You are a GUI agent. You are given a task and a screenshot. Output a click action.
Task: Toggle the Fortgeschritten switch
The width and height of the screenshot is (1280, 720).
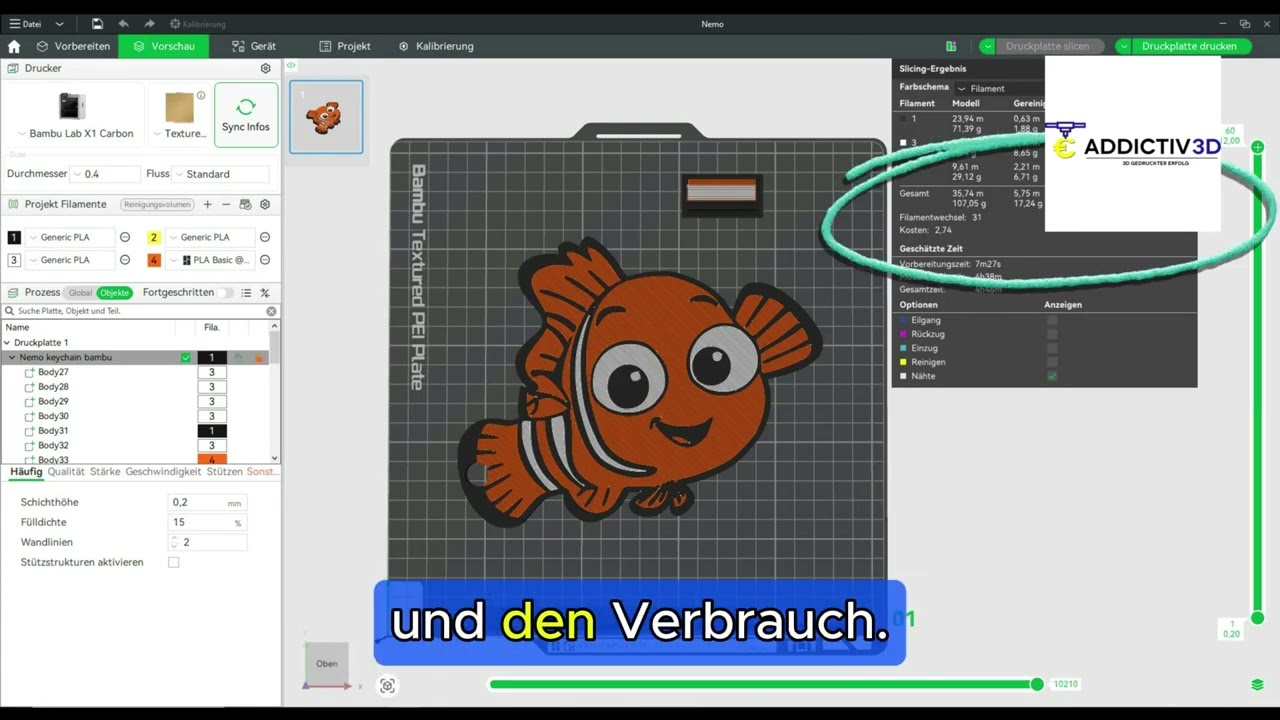click(x=228, y=293)
